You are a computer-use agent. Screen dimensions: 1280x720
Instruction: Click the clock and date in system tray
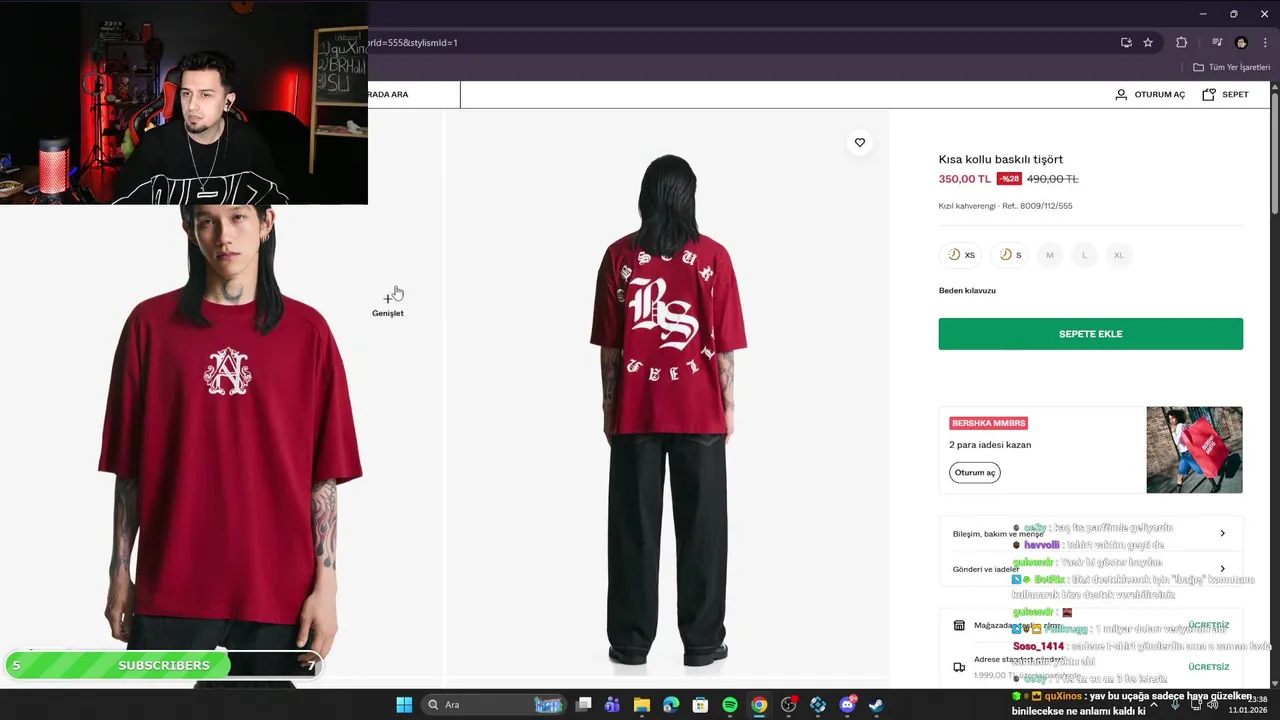[1250, 705]
